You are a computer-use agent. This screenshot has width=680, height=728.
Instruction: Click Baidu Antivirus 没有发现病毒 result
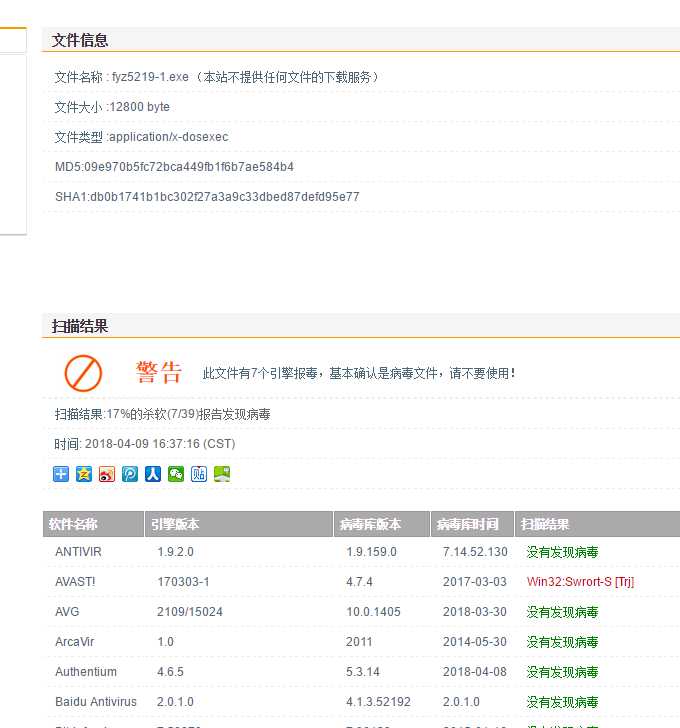(x=562, y=702)
